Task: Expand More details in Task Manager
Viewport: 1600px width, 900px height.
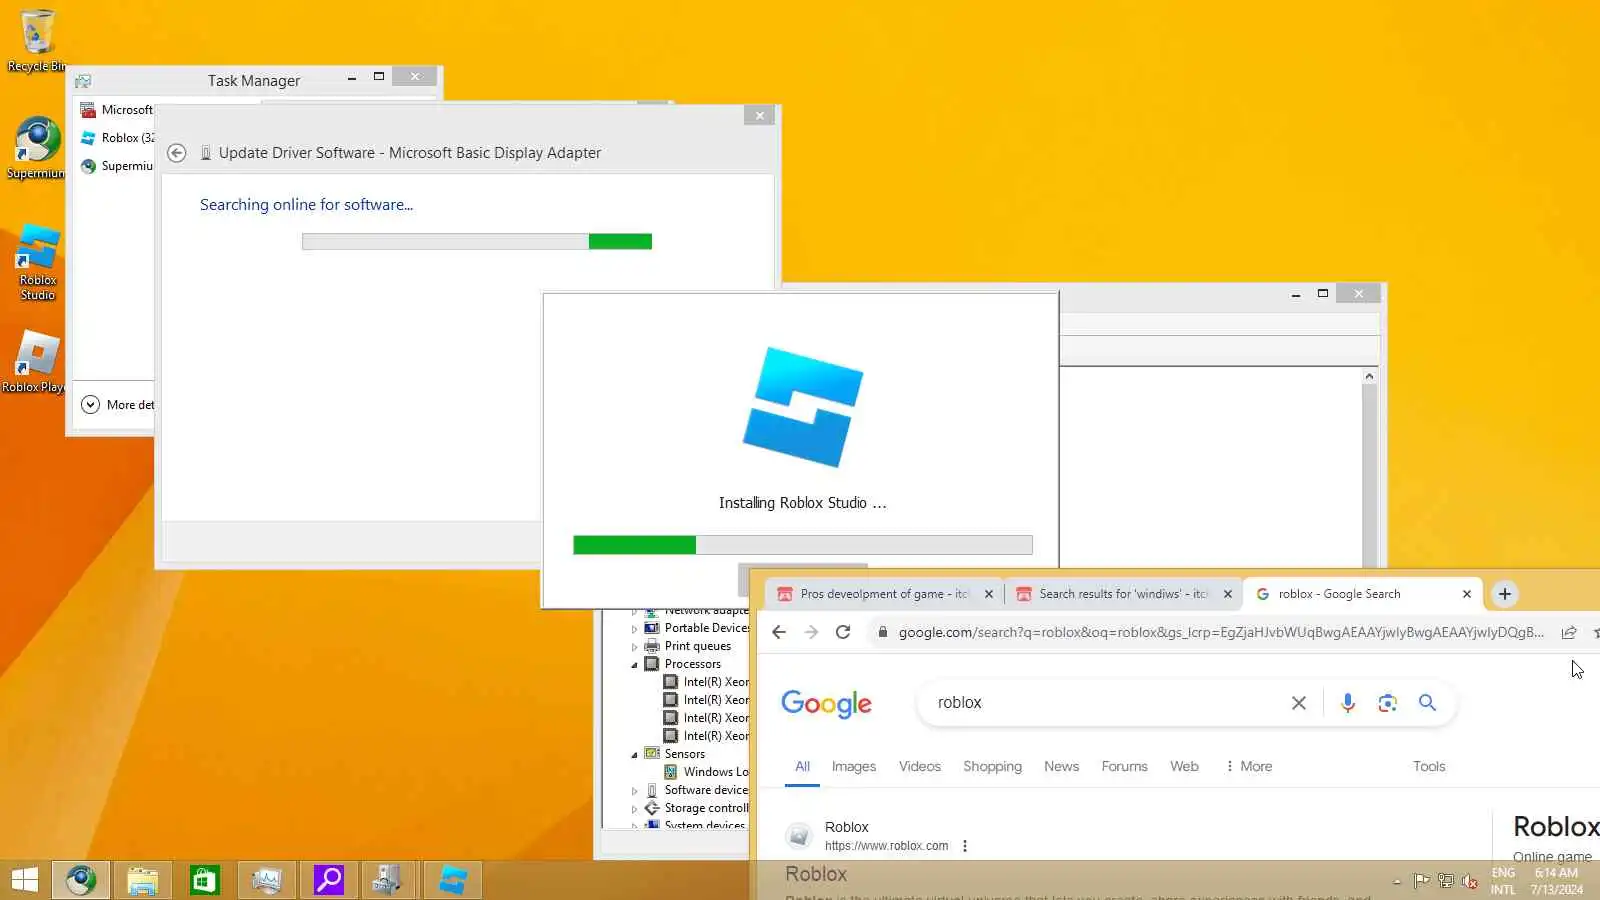Action: click(118, 405)
